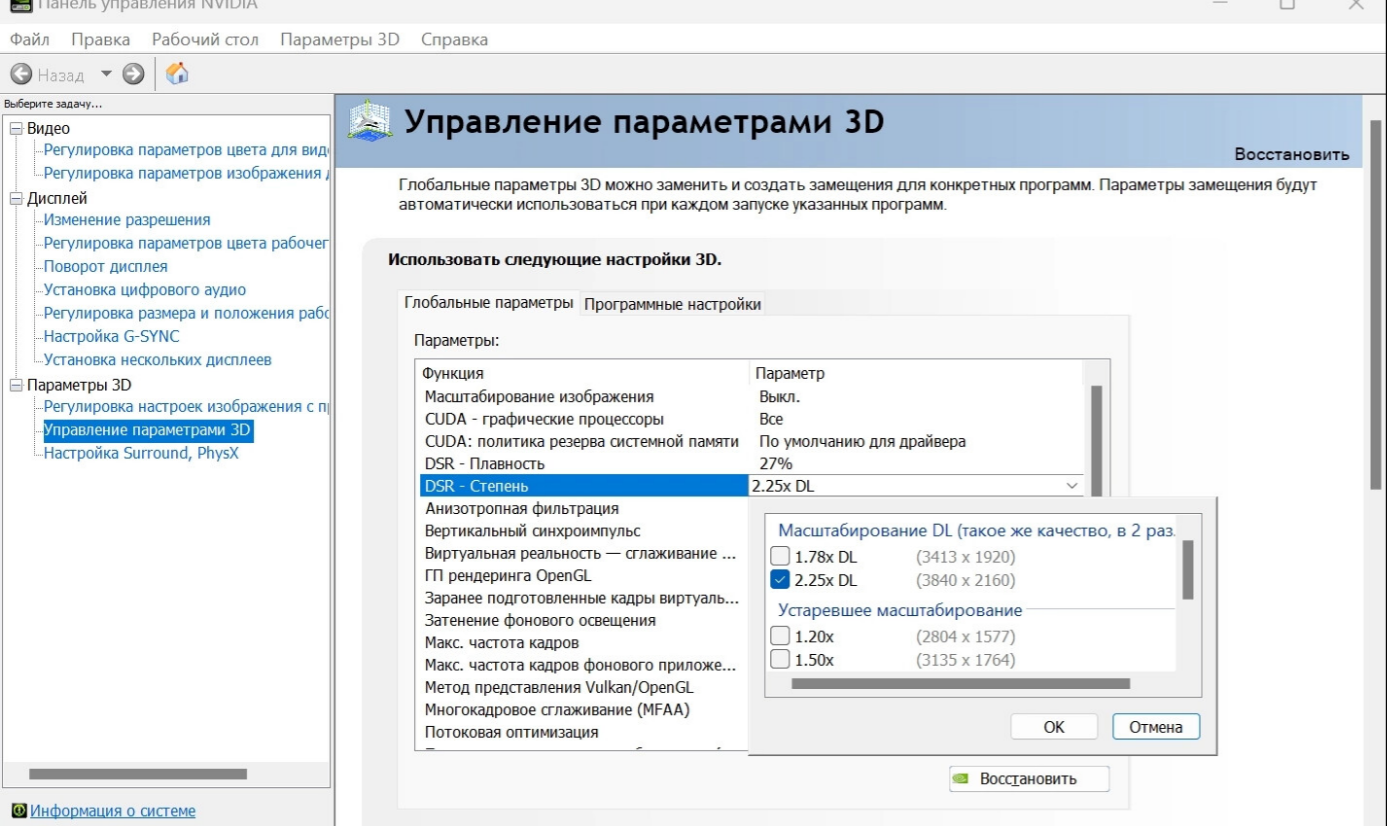Image resolution: width=1387 pixels, height=826 pixels.
Task: Open the DSR - Степень value dropdown
Action: (x=1073, y=486)
